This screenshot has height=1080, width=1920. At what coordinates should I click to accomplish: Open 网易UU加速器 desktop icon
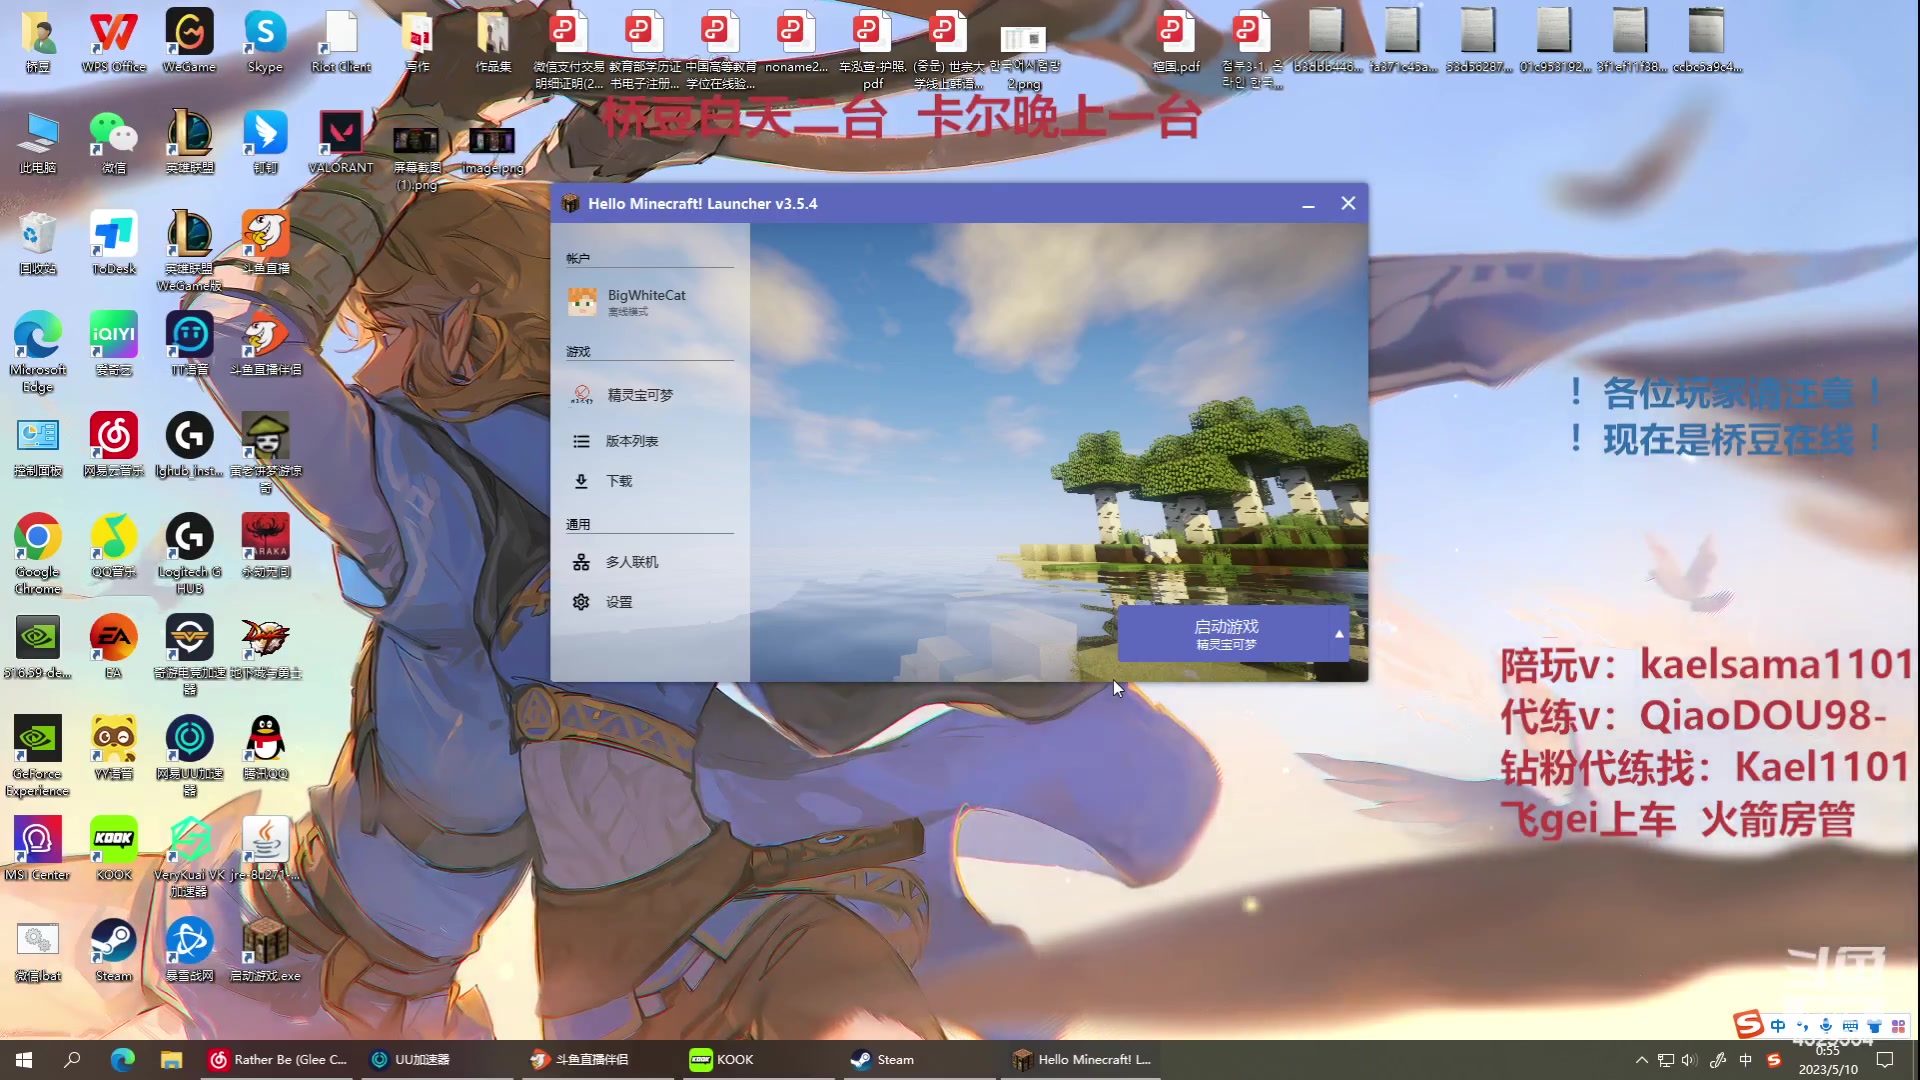pos(189,756)
